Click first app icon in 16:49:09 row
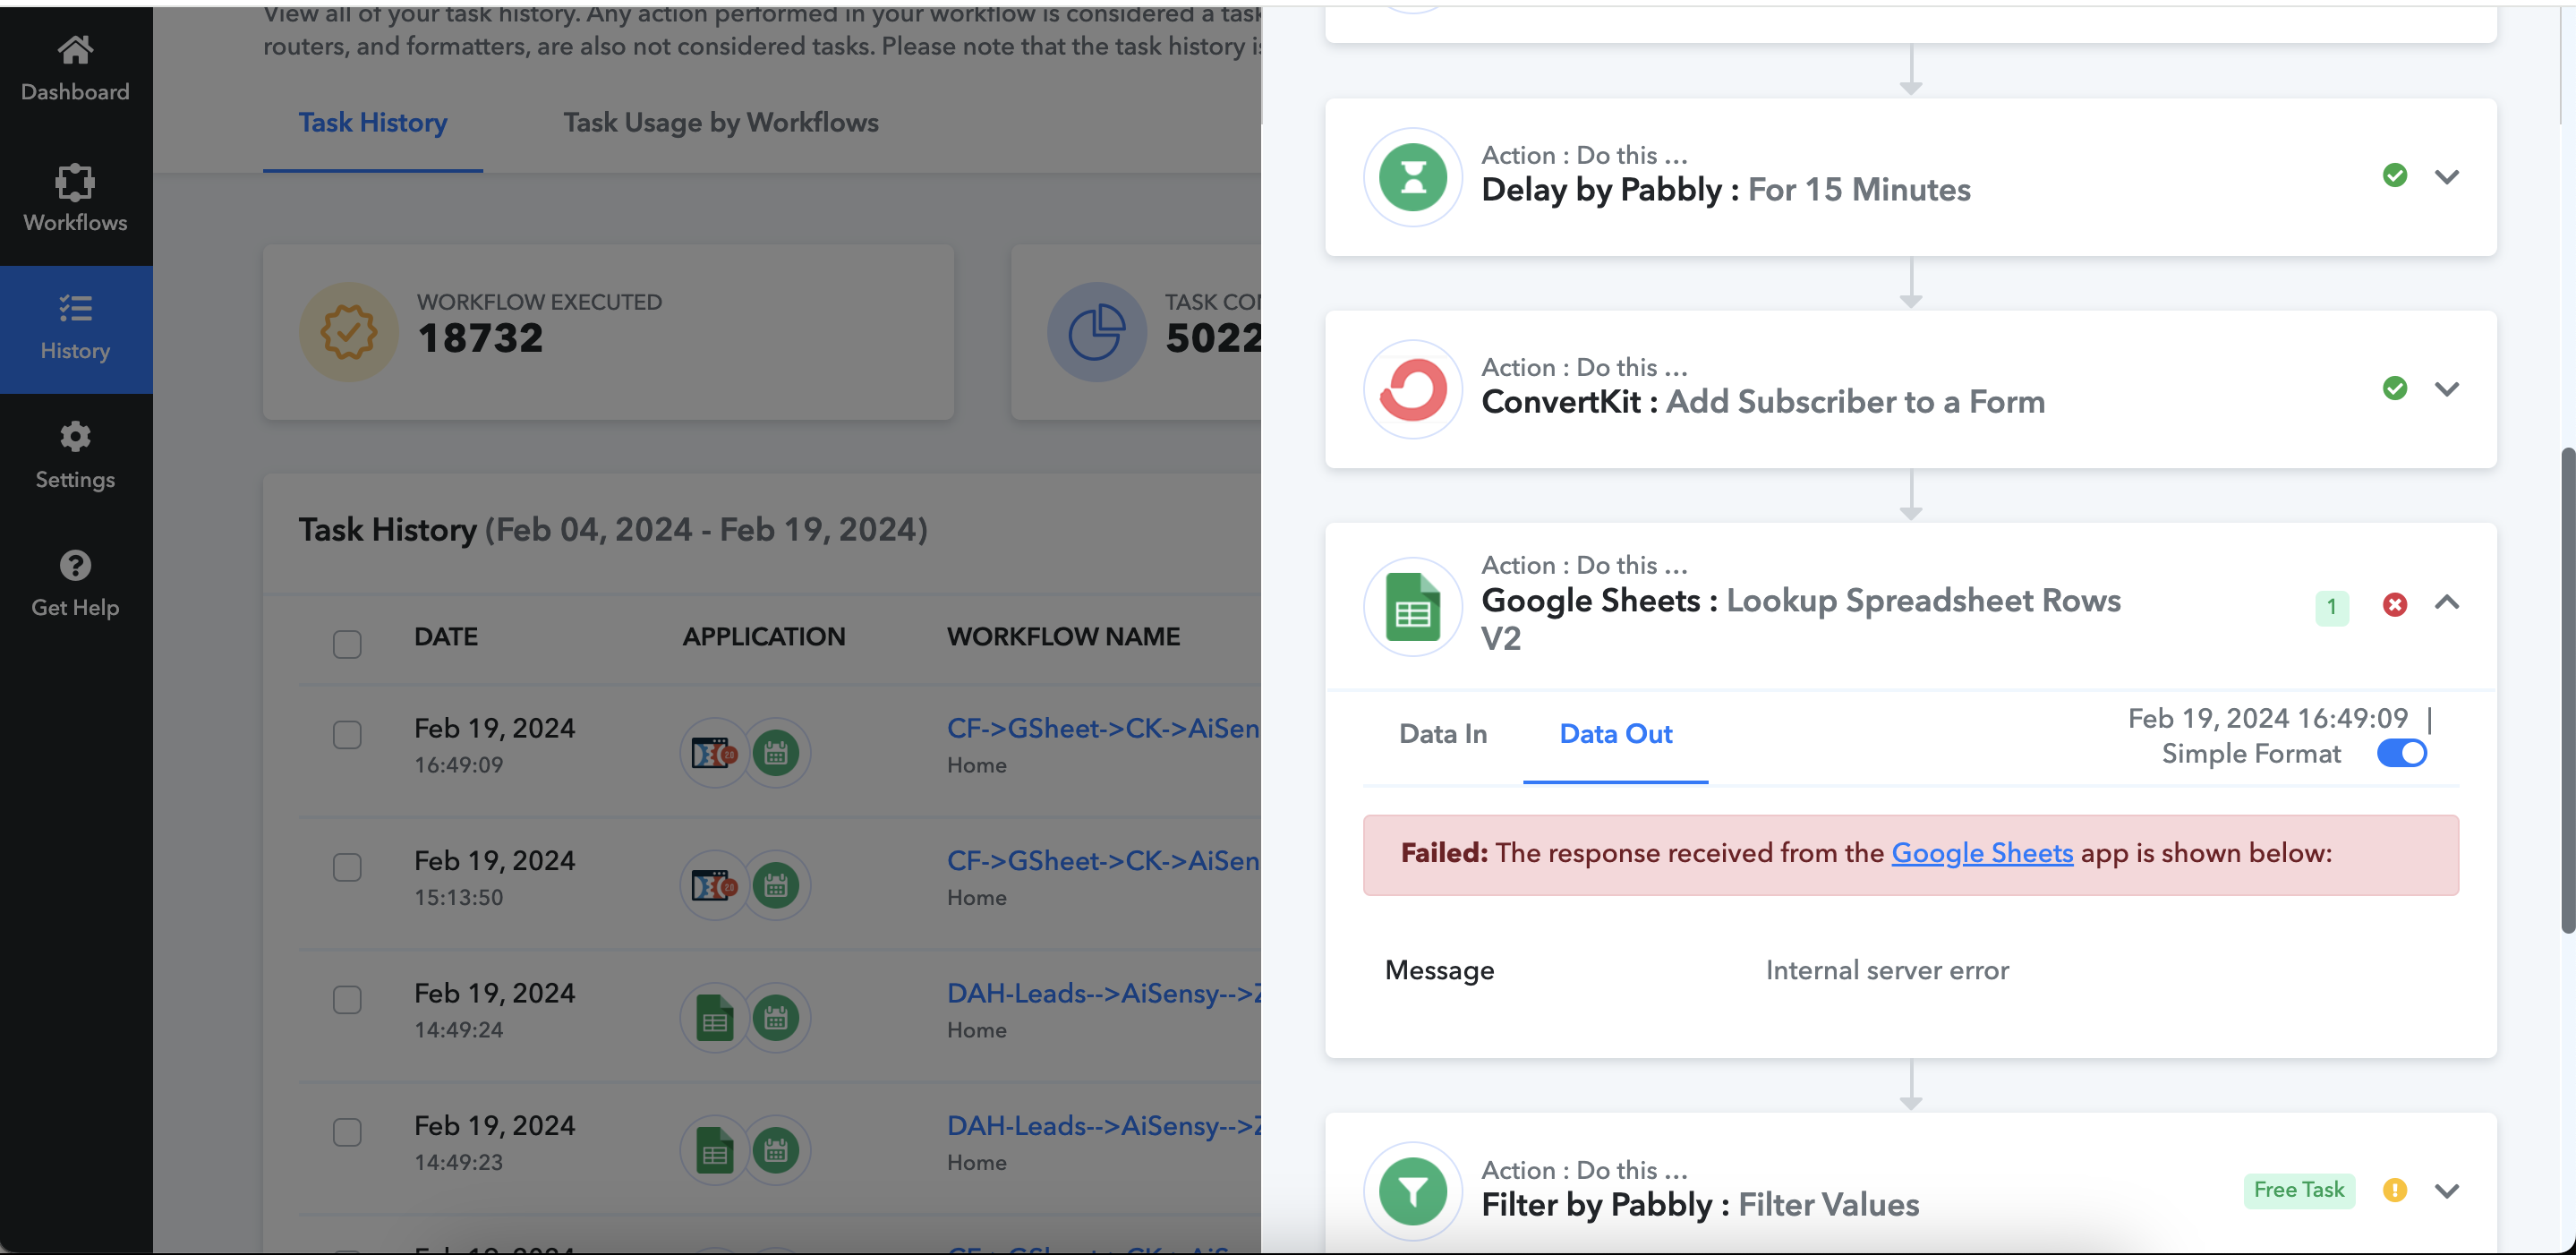The image size is (2576, 1255). click(714, 752)
